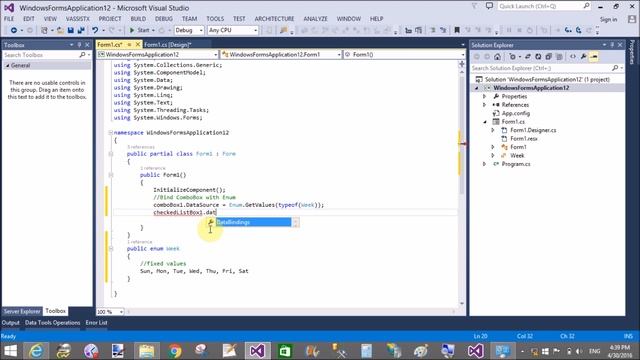Open the zoom 100 % dropdown
The width and height of the screenshot is (640, 360).
(121, 312)
